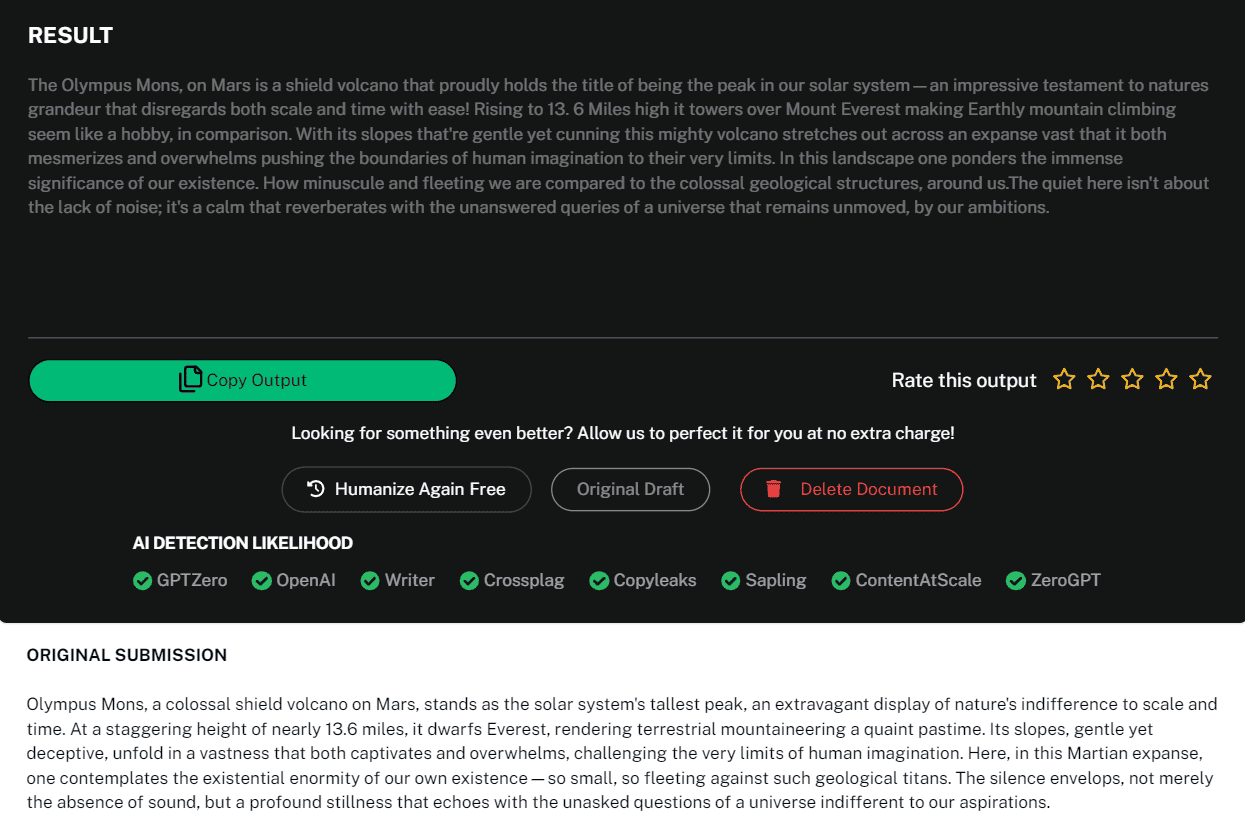View the Original Draft

coord(630,489)
